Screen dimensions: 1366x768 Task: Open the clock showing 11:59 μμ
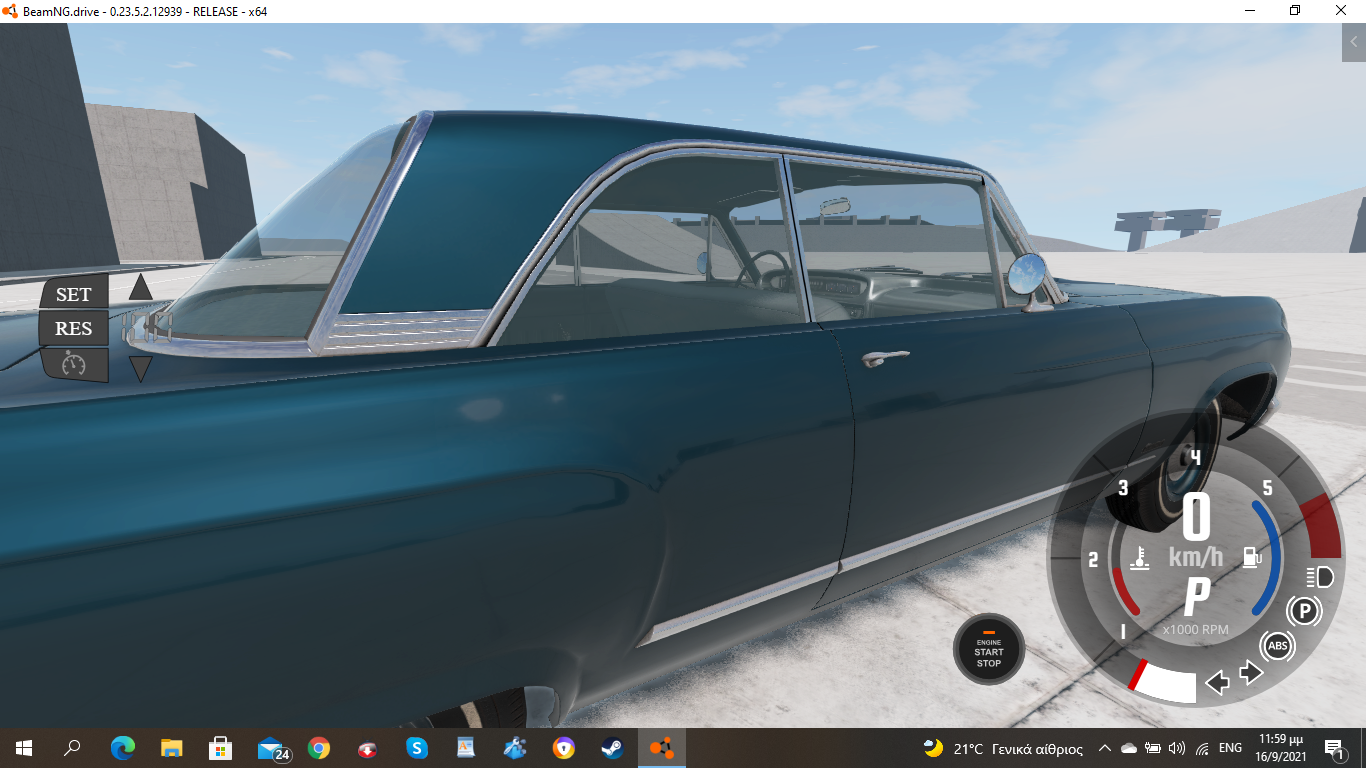[x=1283, y=748]
